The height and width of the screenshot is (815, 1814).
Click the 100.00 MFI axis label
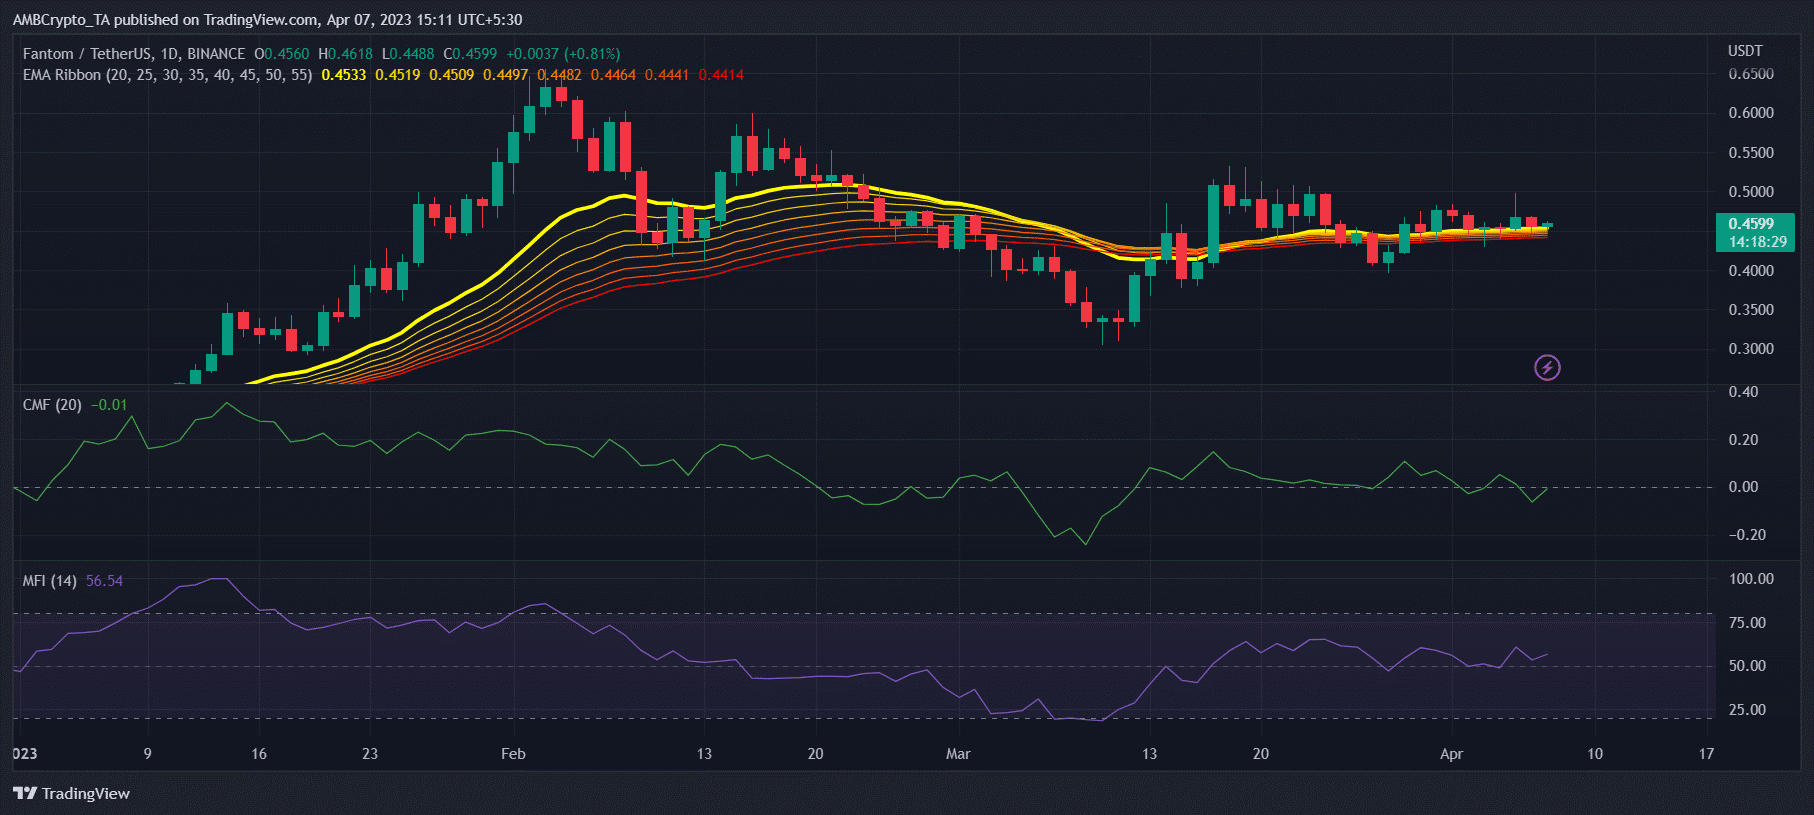(x=1751, y=579)
